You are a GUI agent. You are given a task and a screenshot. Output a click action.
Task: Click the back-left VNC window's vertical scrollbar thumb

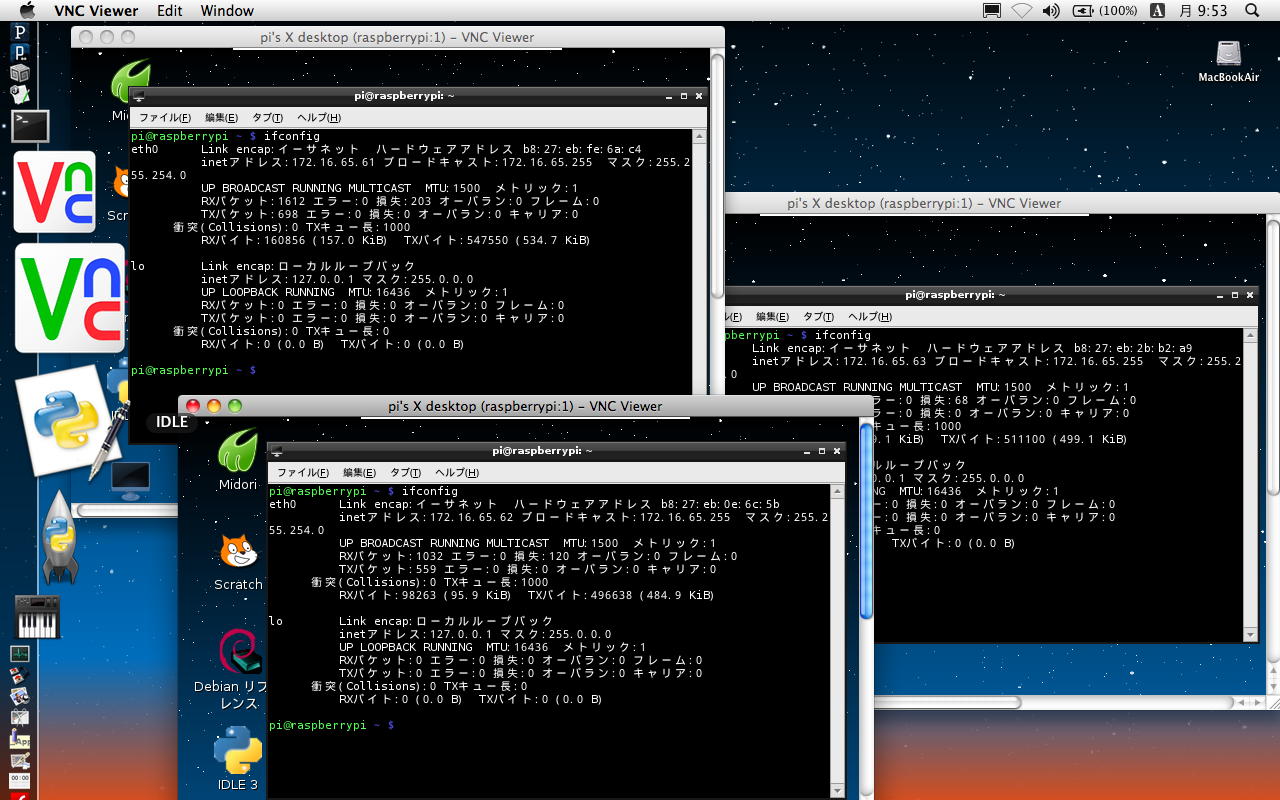(x=717, y=174)
